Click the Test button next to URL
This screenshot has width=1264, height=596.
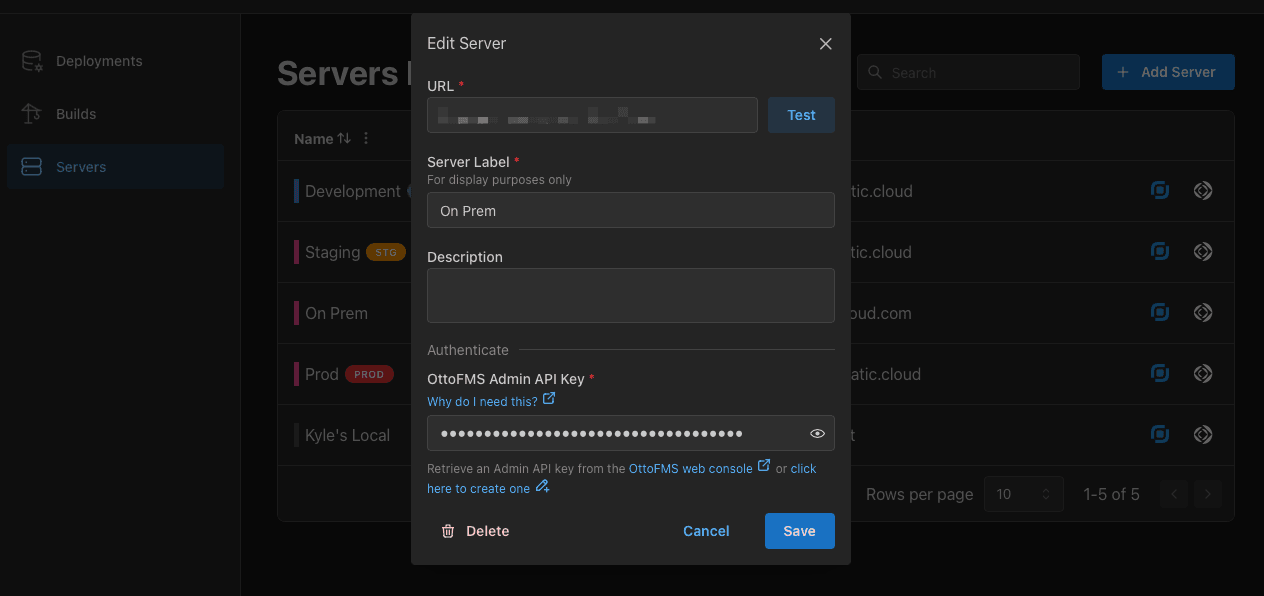pos(800,114)
